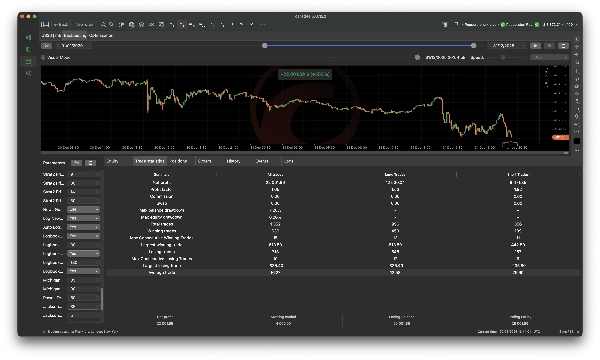This screenshot has width=600, height=360.
Task: Click the Speed slider handle
Action: (x=503, y=57)
